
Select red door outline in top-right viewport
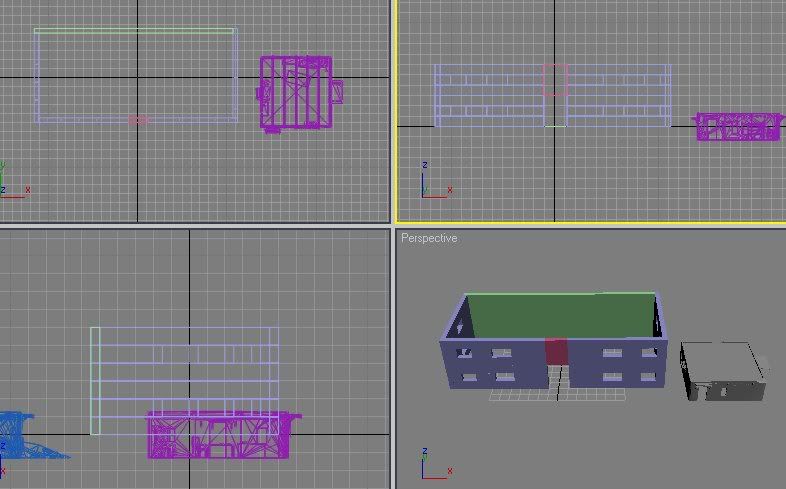point(556,80)
